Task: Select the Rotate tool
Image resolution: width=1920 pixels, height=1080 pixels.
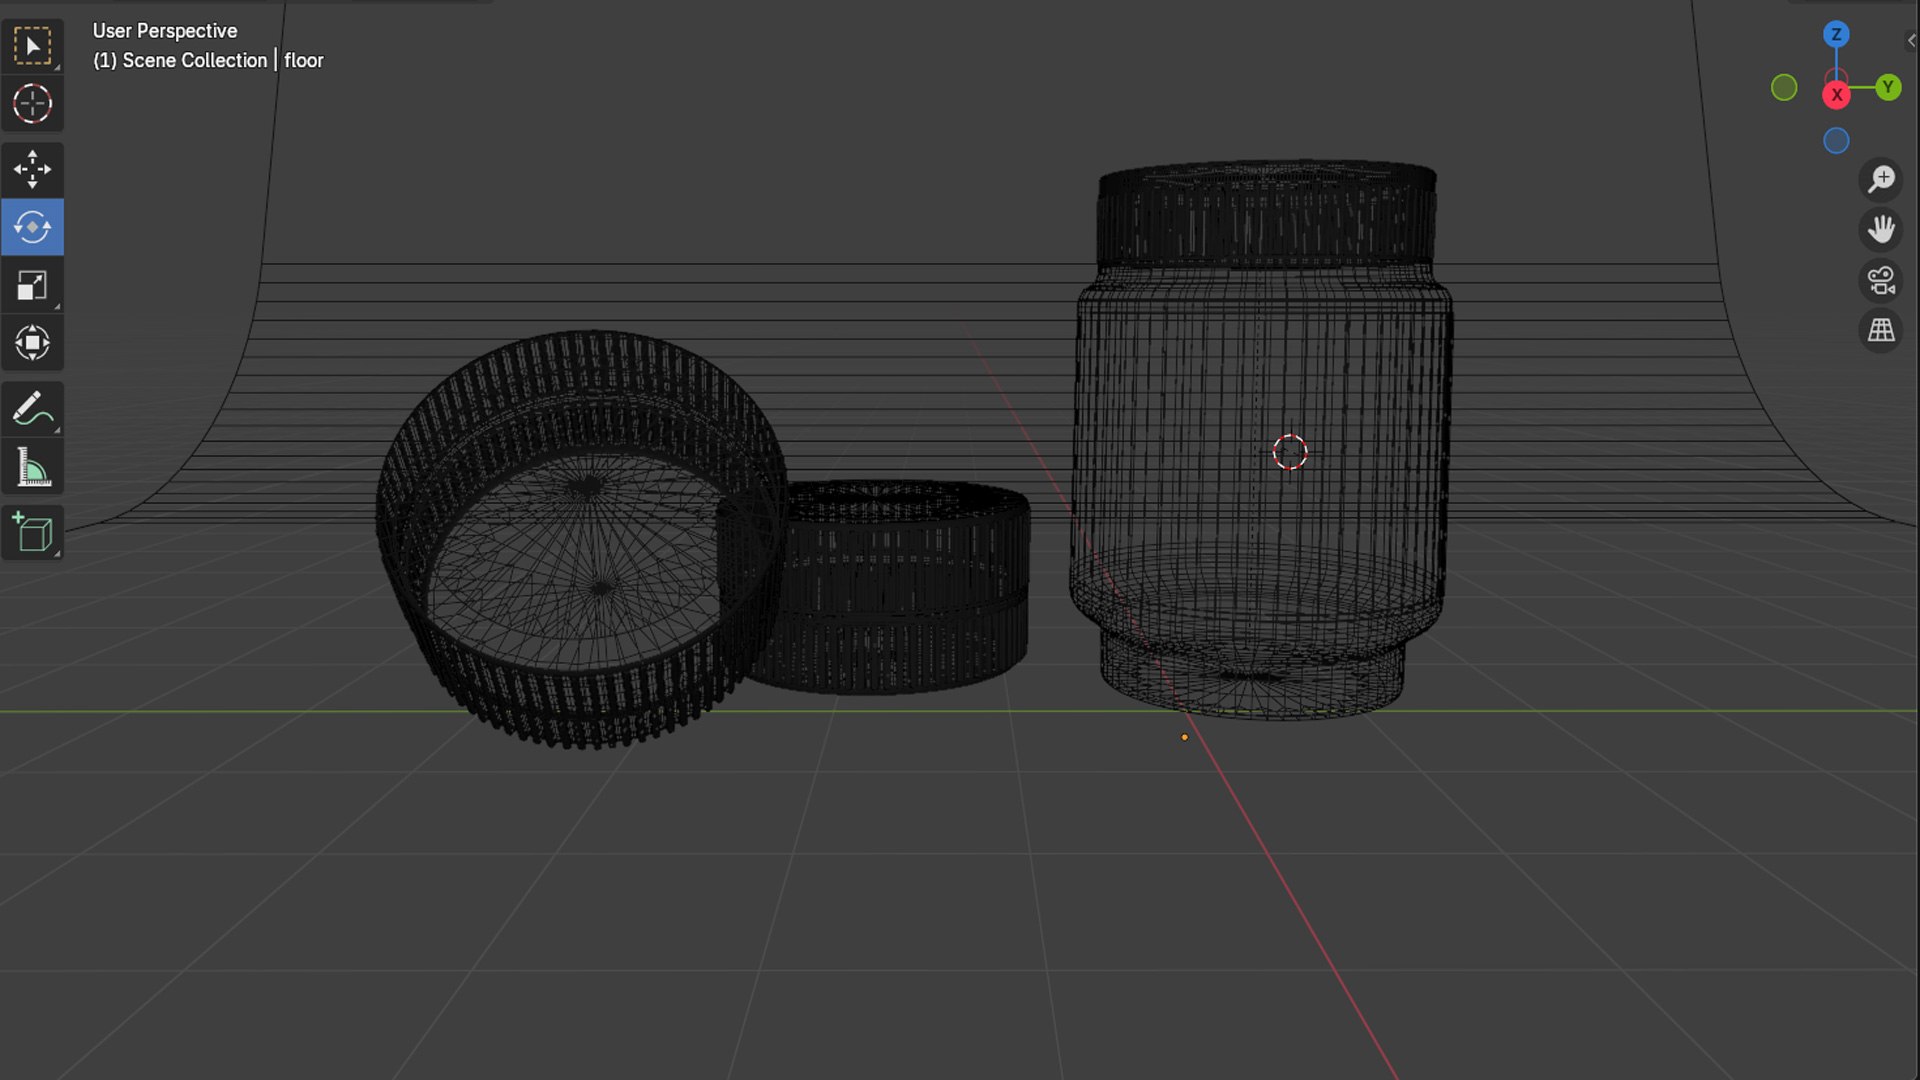Action: pos(32,227)
